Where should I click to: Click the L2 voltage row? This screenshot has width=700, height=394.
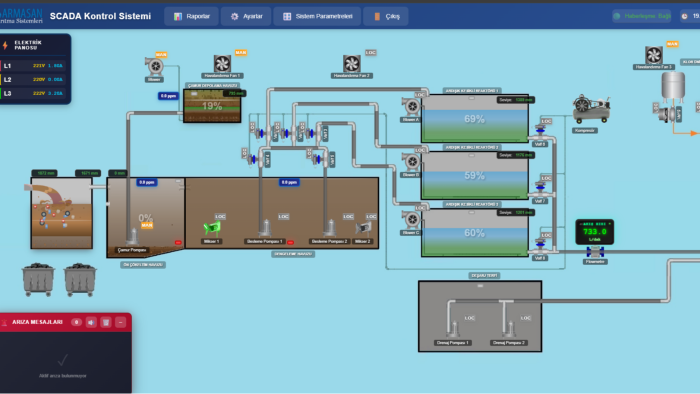tap(34, 79)
